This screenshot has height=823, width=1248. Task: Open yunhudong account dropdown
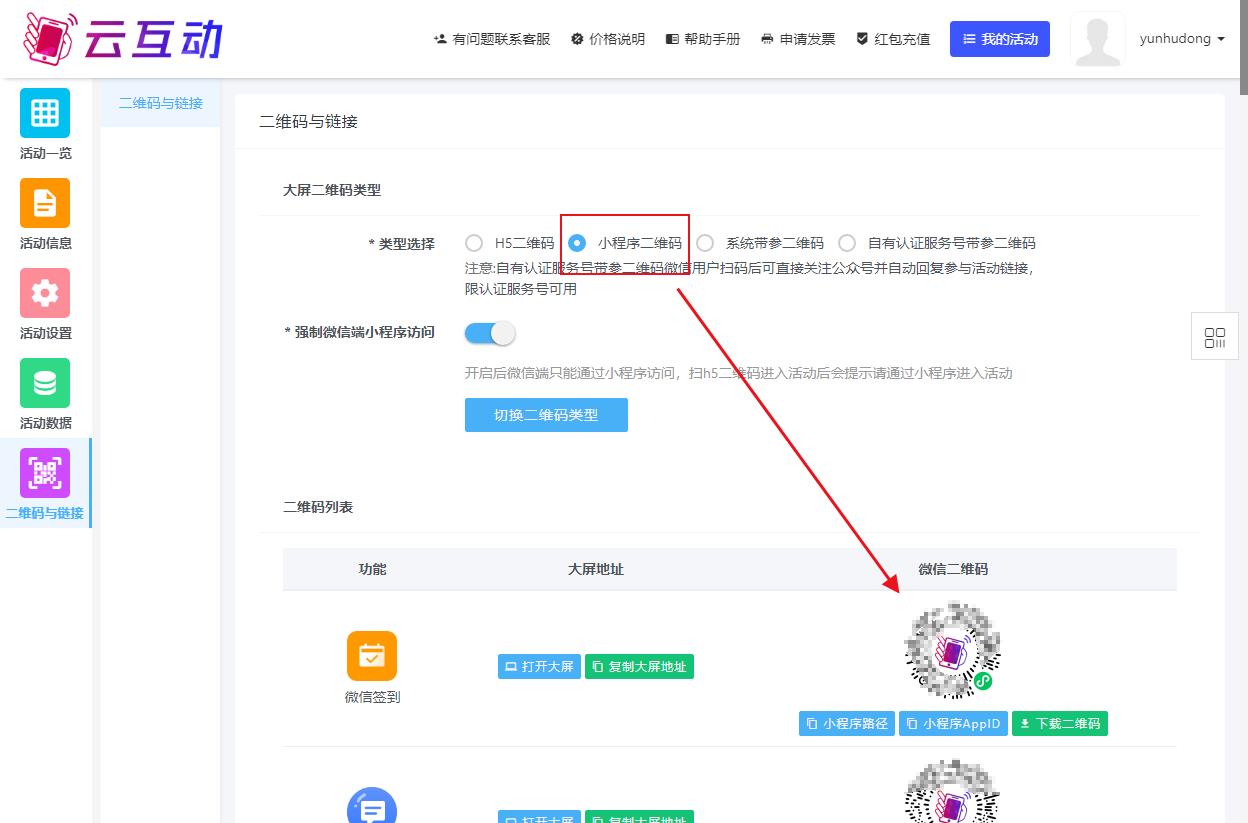(x=1182, y=39)
